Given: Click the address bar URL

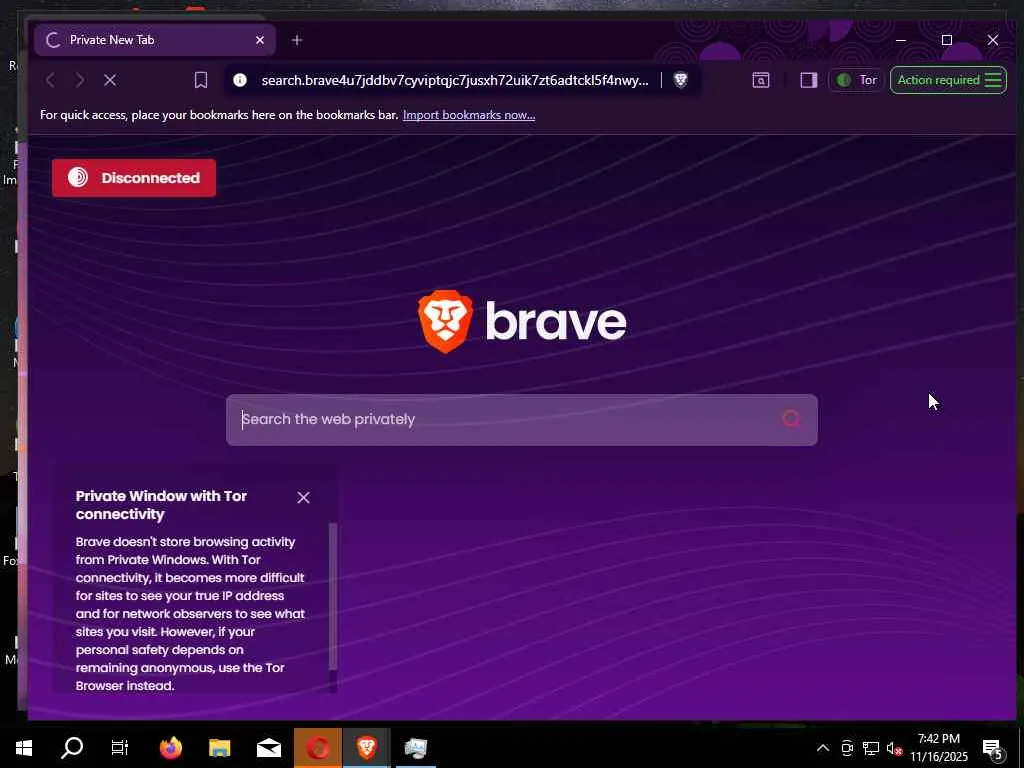Looking at the screenshot, I should (x=455, y=80).
